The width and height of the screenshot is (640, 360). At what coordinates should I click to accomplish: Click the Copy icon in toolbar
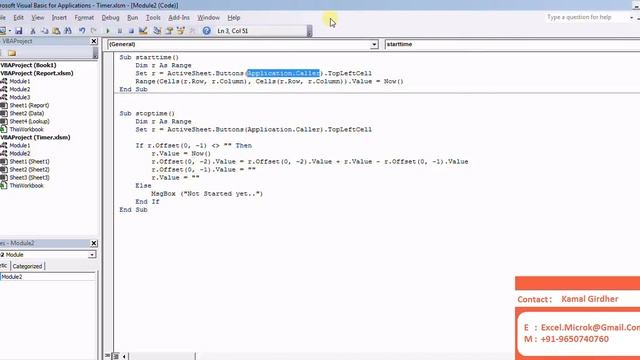coord(44,31)
